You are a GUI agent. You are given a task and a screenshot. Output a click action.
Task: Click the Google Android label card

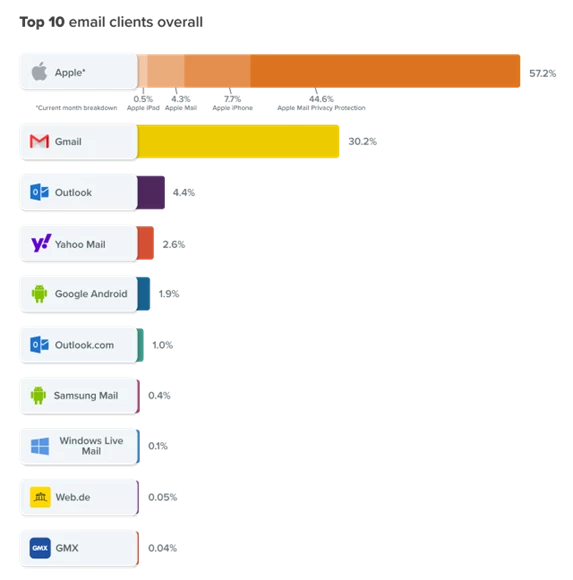79,294
